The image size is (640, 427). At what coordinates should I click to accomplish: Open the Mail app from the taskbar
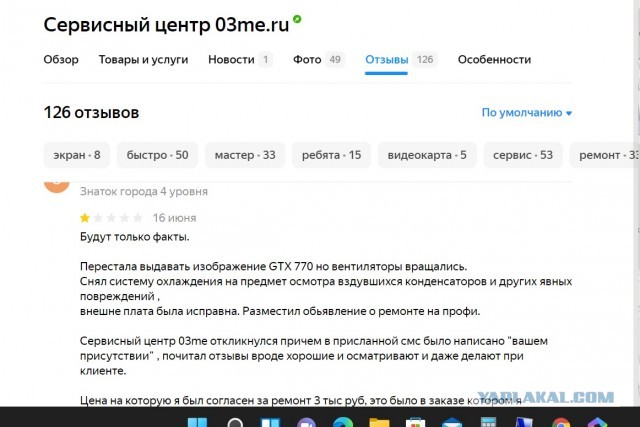pos(452,422)
